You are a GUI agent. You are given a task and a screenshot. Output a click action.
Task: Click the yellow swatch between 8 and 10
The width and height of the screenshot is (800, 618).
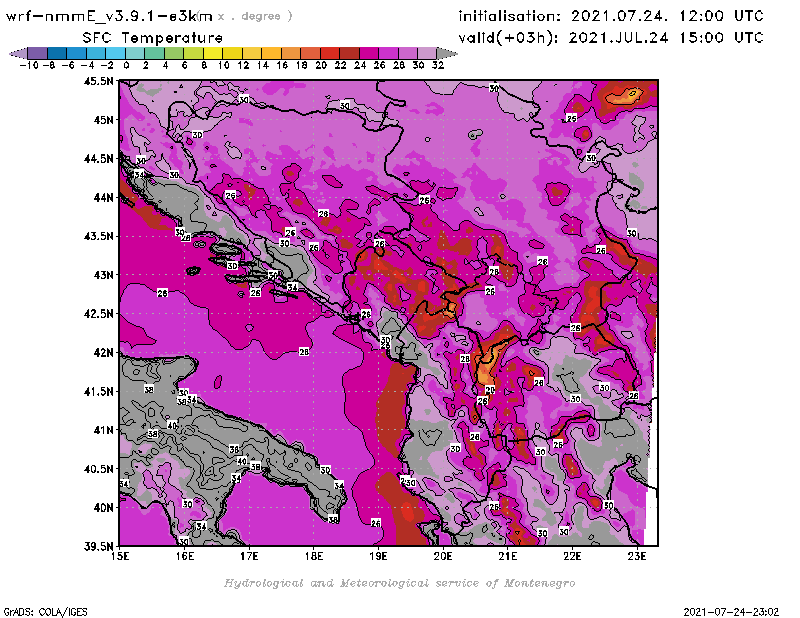pos(212,53)
